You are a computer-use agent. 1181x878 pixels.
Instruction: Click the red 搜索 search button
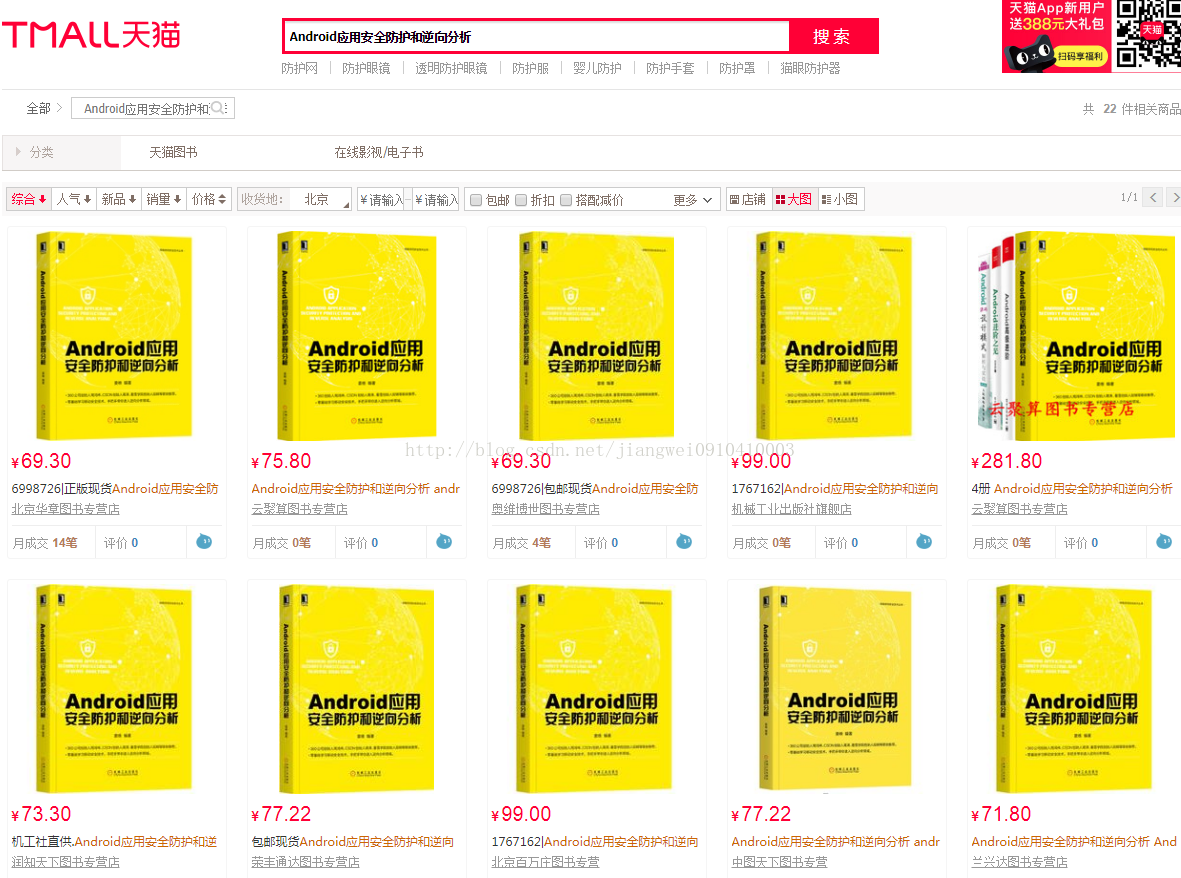coord(832,36)
